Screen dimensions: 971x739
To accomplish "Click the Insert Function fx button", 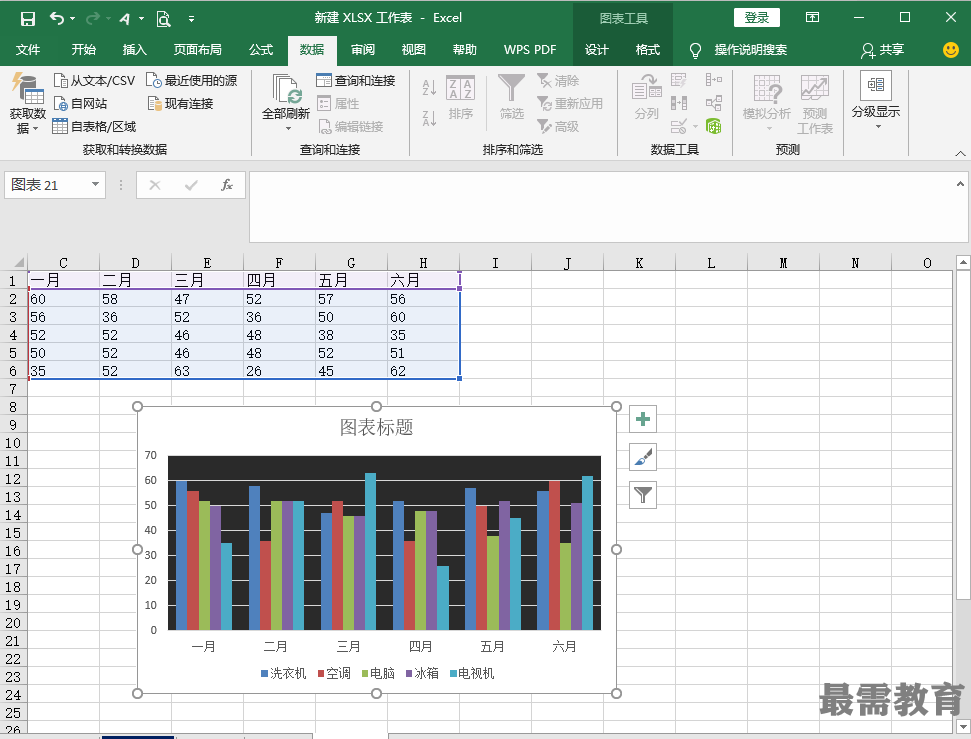I will click(227, 185).
